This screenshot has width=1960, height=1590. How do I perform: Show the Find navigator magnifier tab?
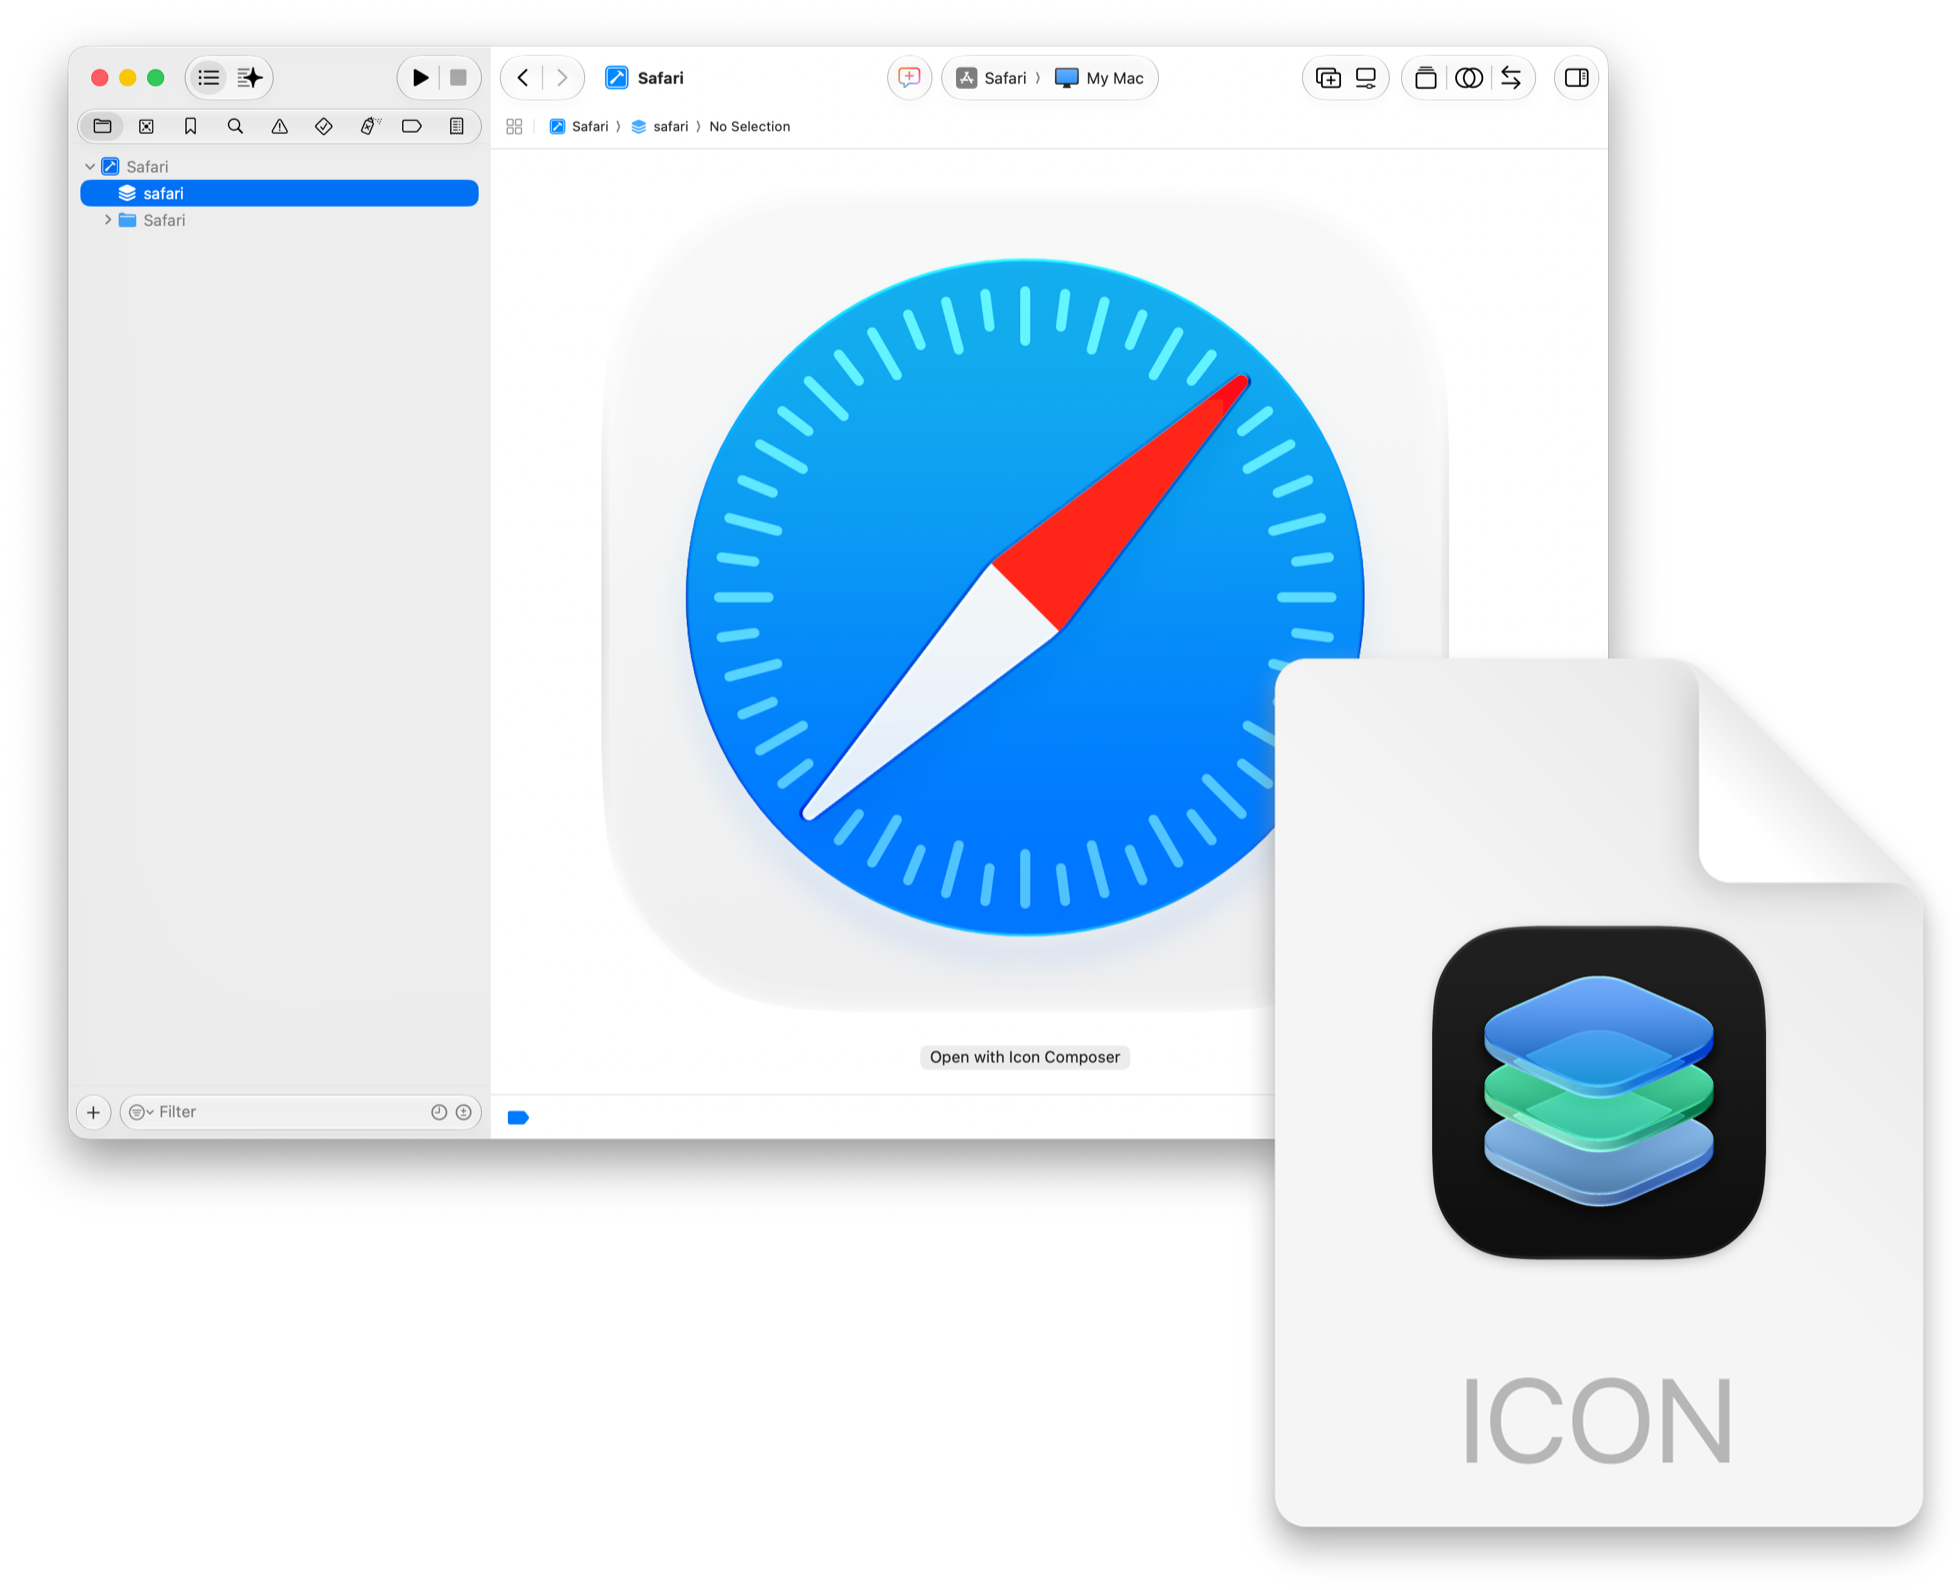pyautogui.click(x=235, y=126)
